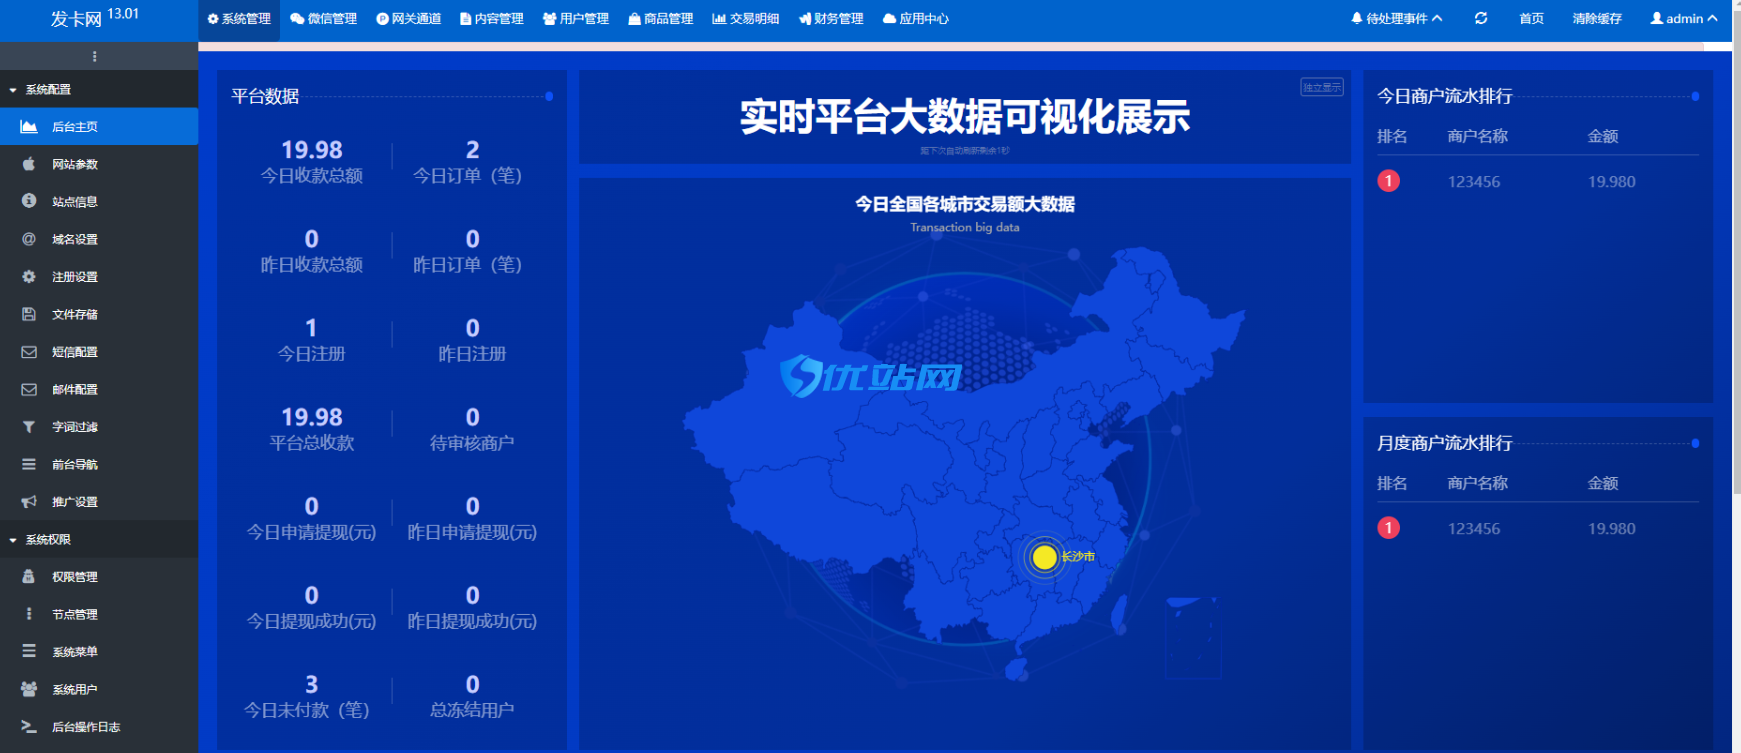Click the list icon for 系统菜单
This screenshot has height=753, width=1741.
click(x=29, y=651)
